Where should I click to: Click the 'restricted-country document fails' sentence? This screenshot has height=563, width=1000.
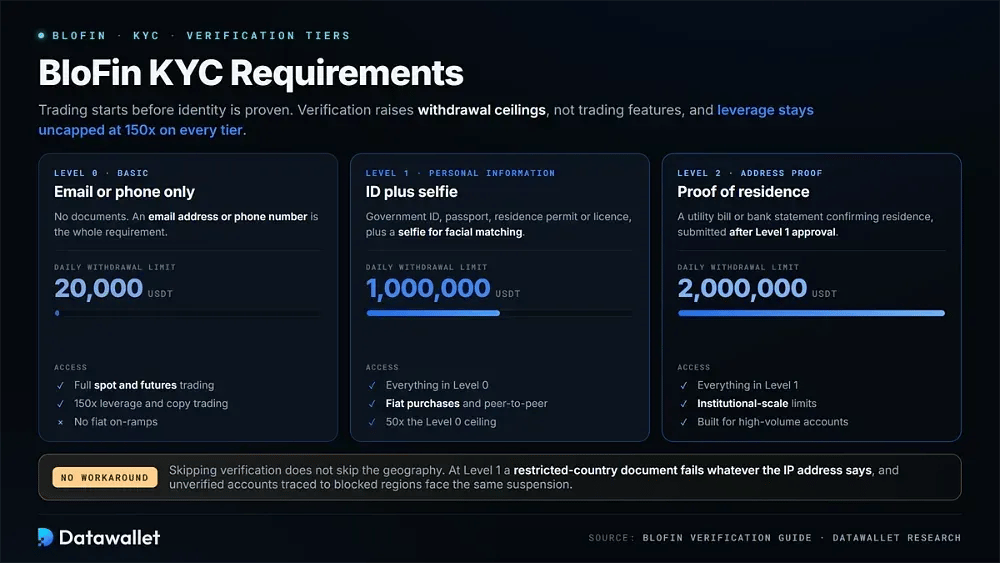[x=693, y=471]
